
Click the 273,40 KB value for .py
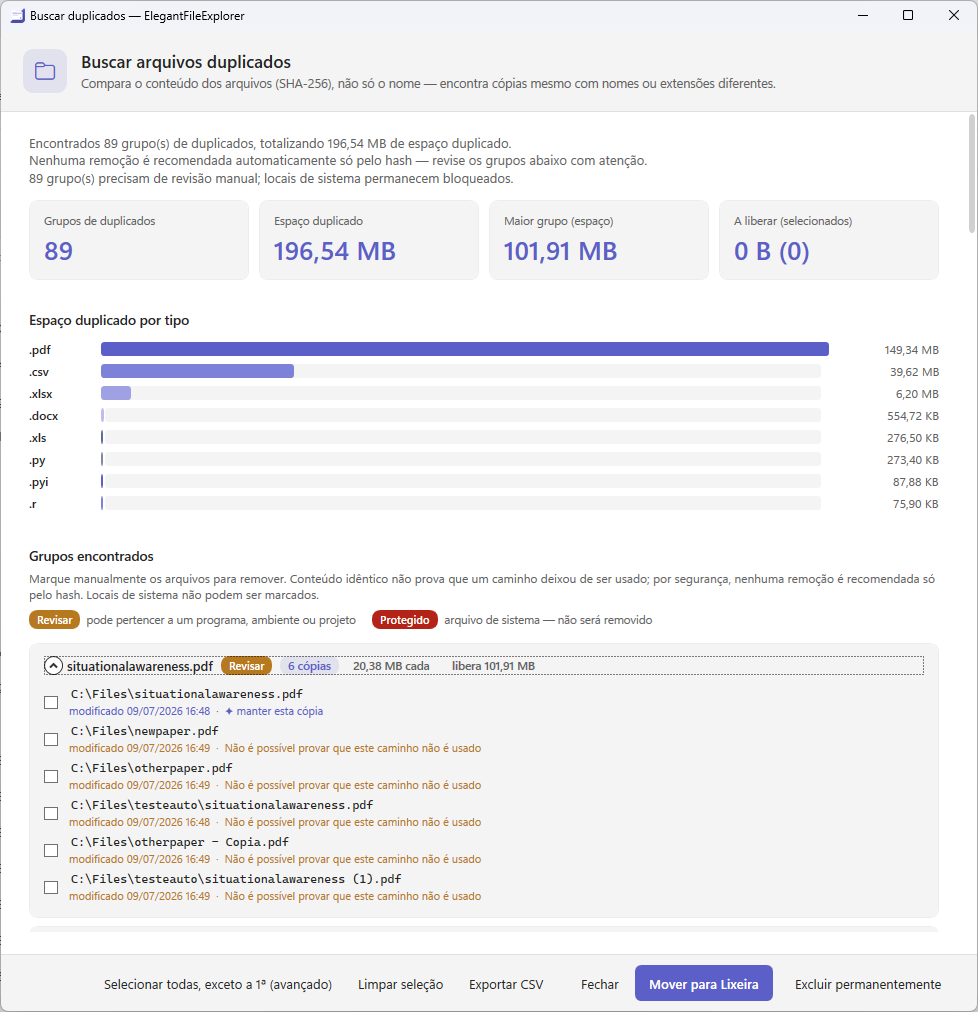pos(913,460)
